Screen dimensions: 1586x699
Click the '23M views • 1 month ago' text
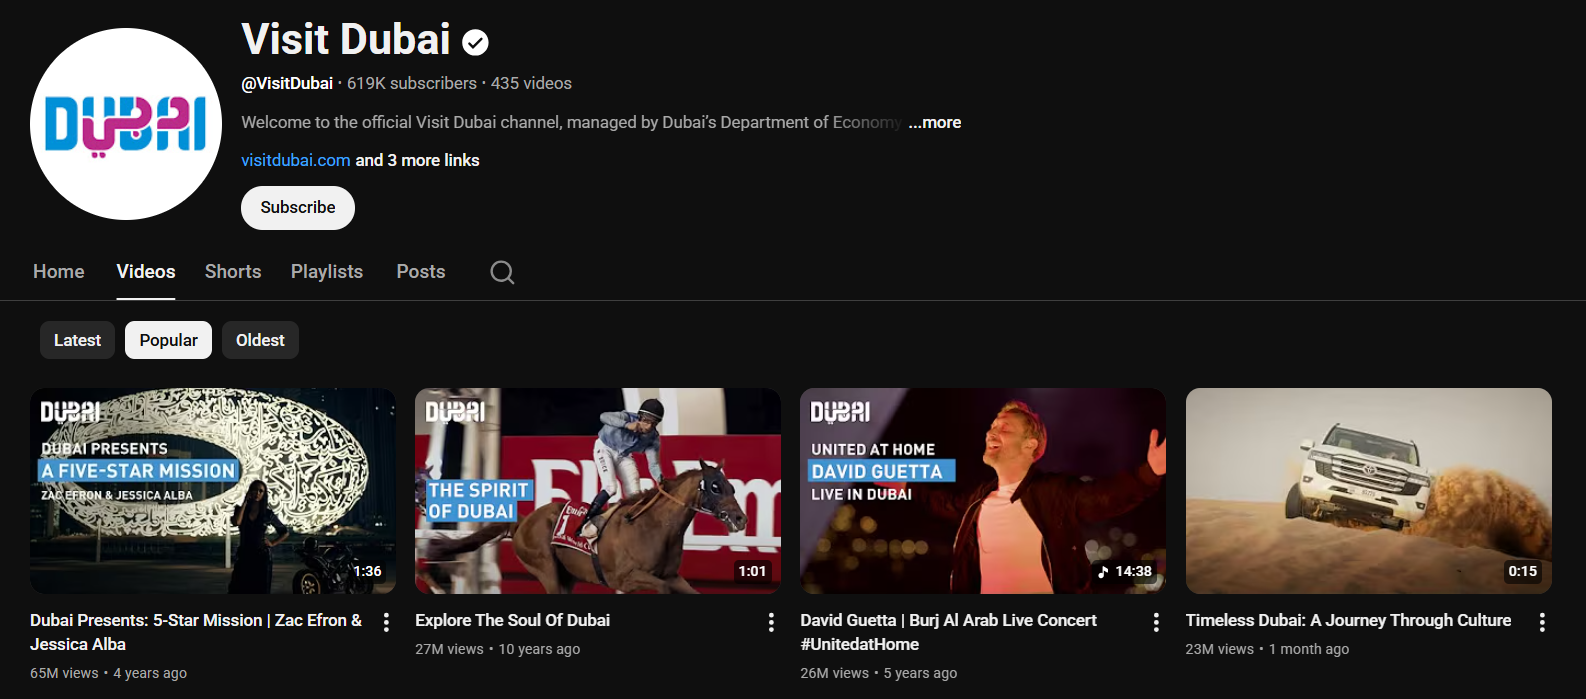point(1267,649)
